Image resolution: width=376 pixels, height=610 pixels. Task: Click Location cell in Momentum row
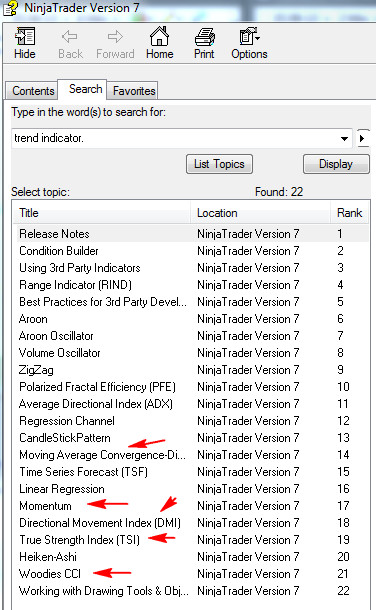248,506
